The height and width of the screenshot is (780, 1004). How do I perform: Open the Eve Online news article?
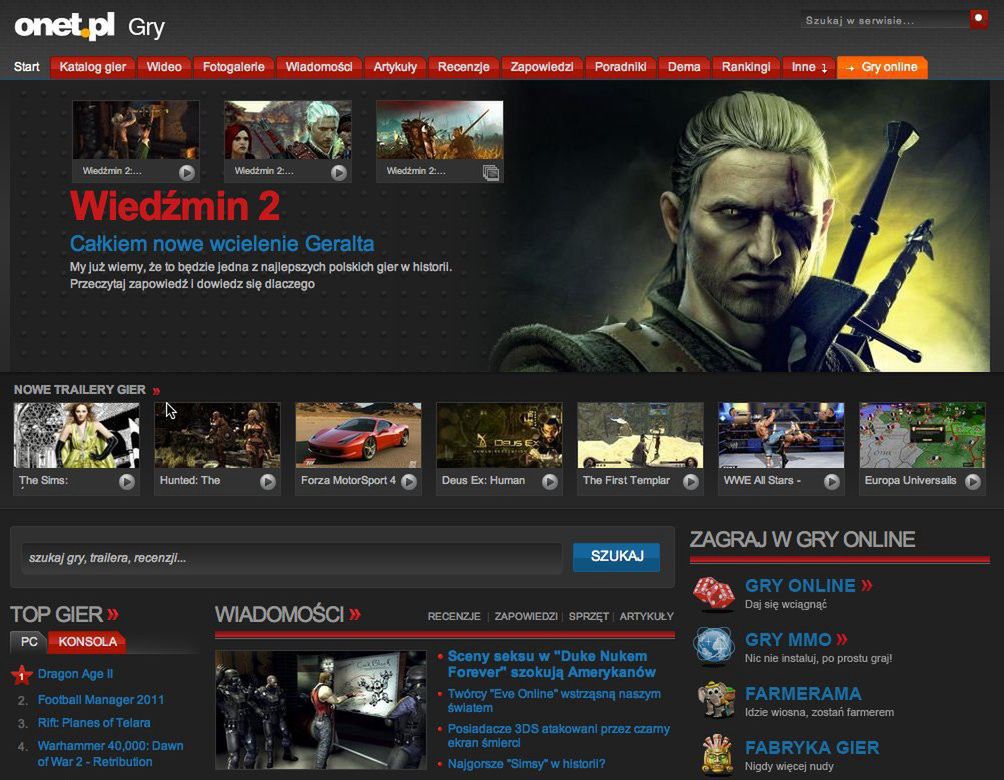click(x=554, y=701)
